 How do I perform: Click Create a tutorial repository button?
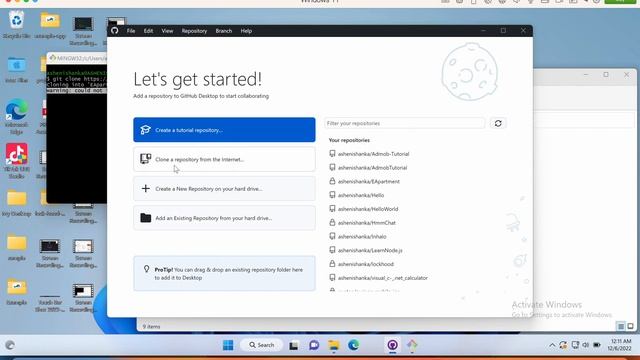pos(224,130)
